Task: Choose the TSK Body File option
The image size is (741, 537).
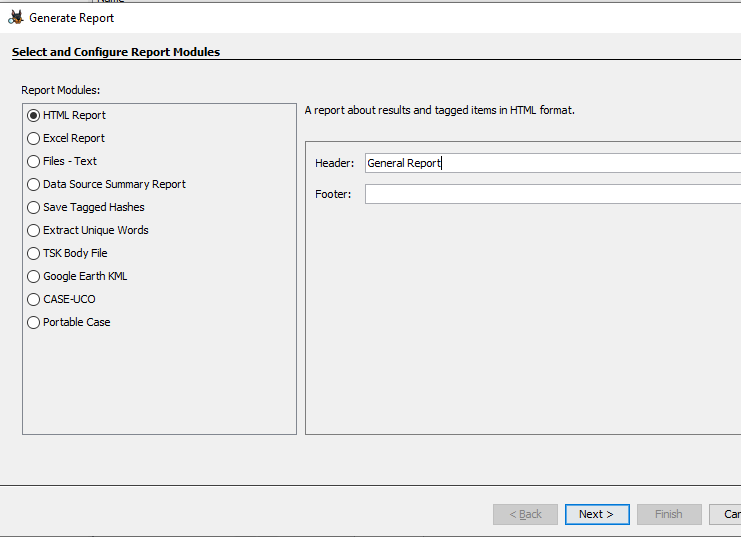Action: pyautogui.click(x=34, y=253)
